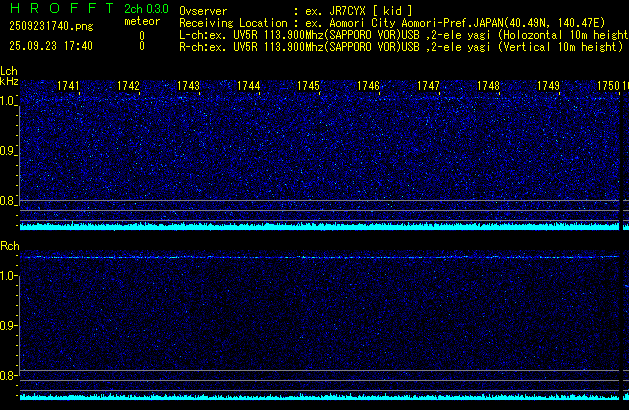Select the meteor count heading
Viewport: 629px width, 410px height.
(141, 21)
